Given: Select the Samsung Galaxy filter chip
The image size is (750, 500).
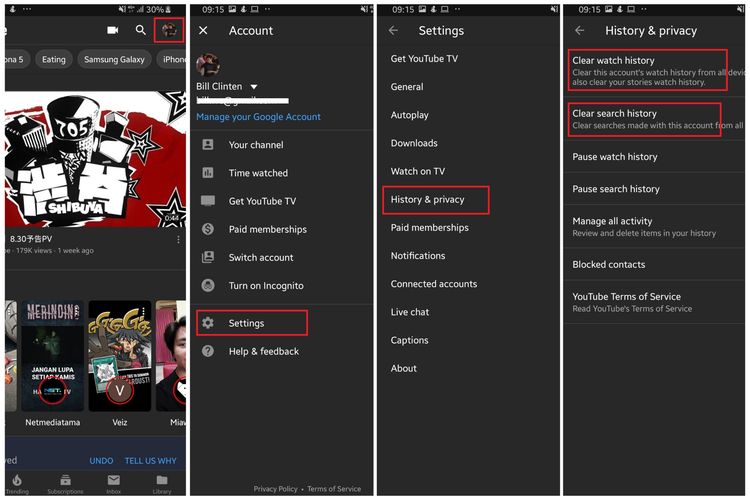Looking at the screenshot, I should coord(114,59).
